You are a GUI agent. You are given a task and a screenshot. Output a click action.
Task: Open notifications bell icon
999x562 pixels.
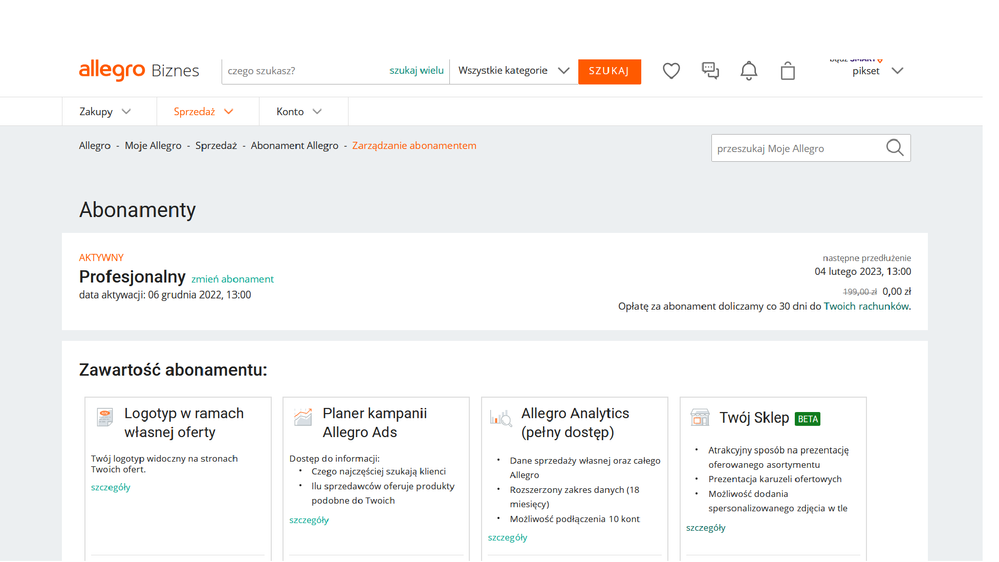point(749,71)
